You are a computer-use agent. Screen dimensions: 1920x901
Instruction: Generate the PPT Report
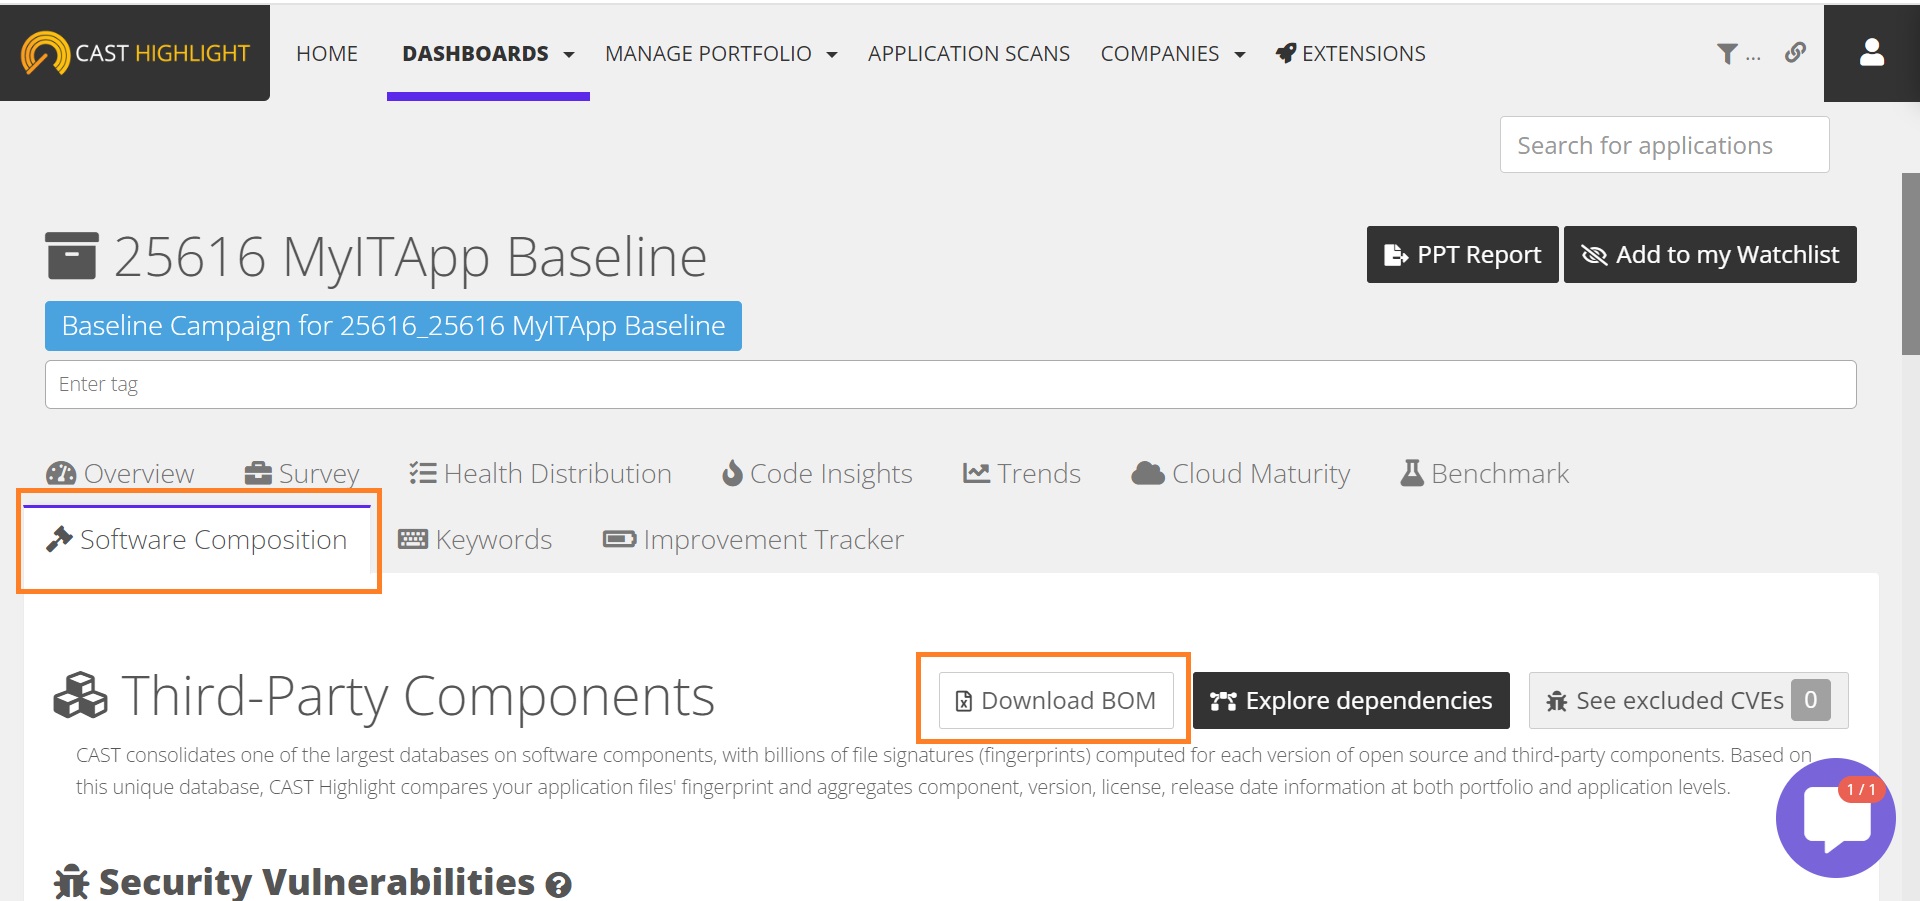(1462, 255)
